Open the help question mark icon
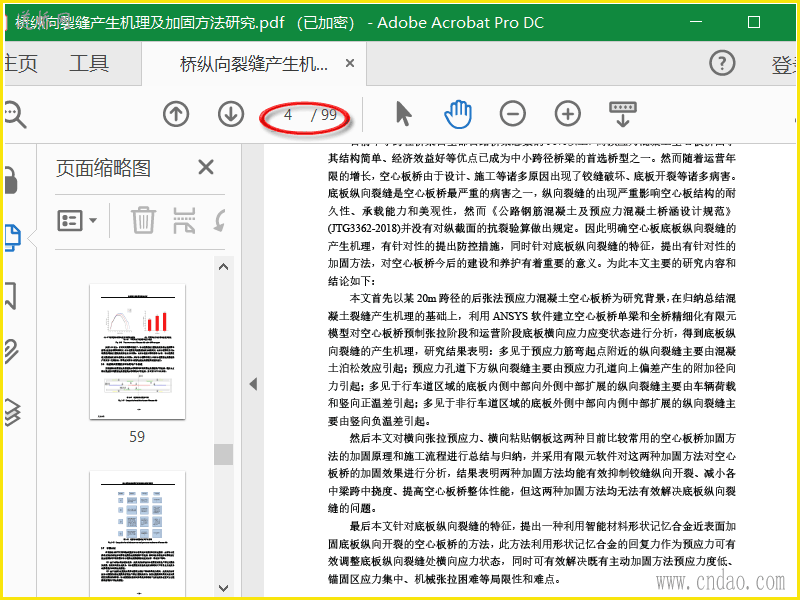The width and height of the screenshot is (800, 600). coord(722,63)
